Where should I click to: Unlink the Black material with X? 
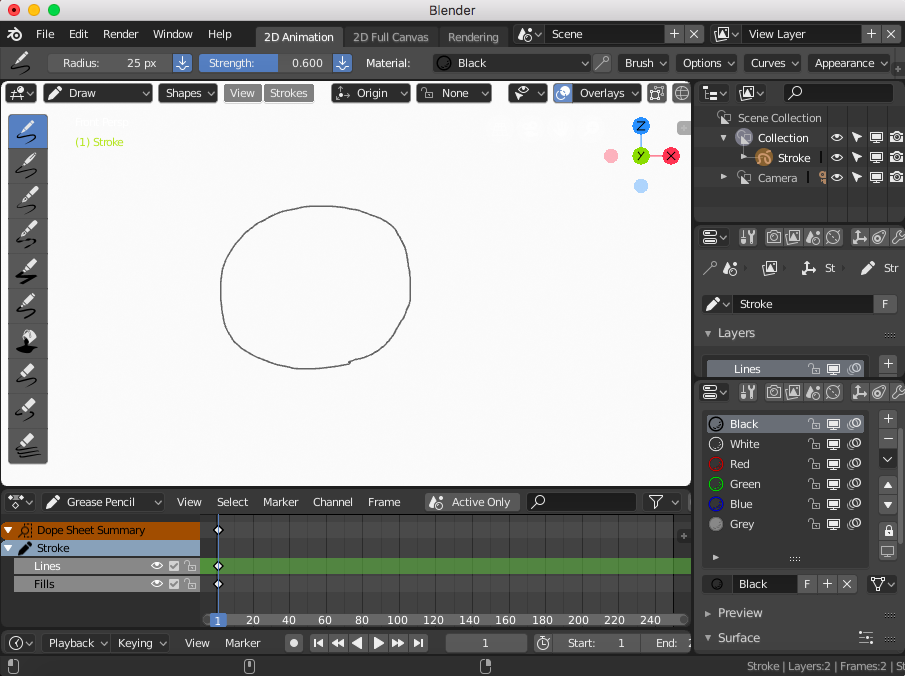click(847, 584)
